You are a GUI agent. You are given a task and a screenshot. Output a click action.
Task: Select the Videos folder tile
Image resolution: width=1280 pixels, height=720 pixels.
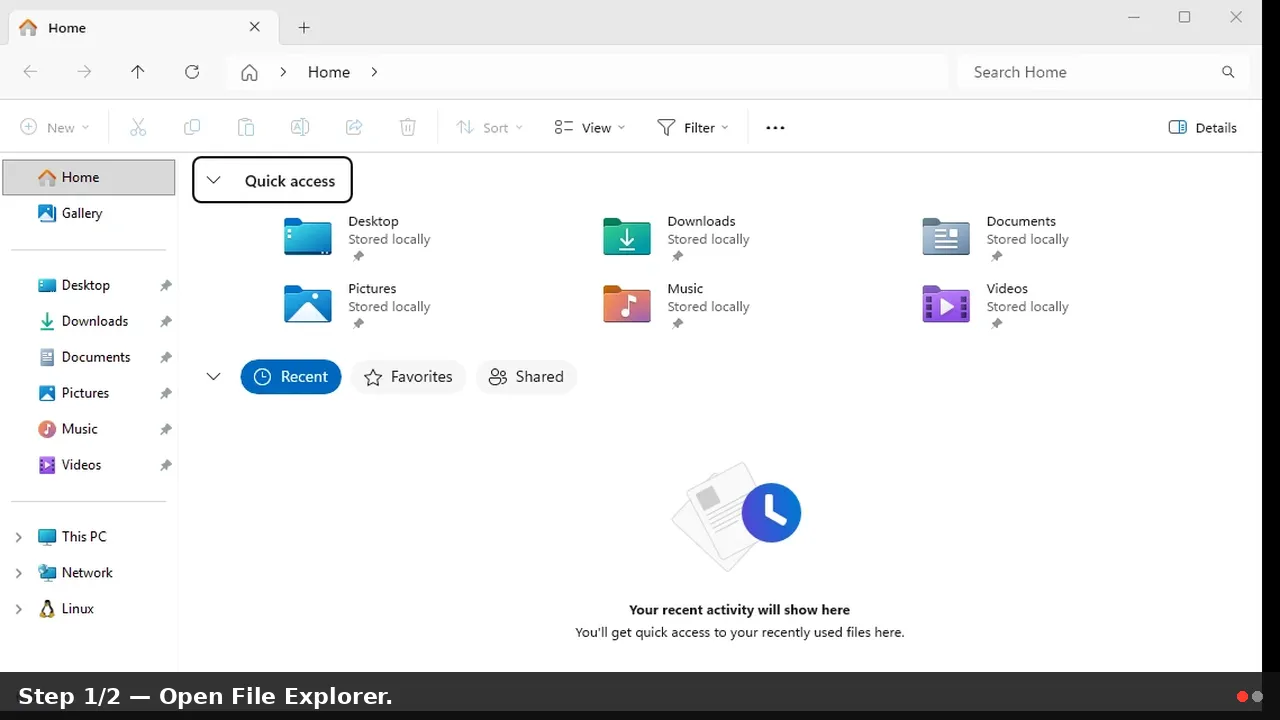(x=996, y=305)
